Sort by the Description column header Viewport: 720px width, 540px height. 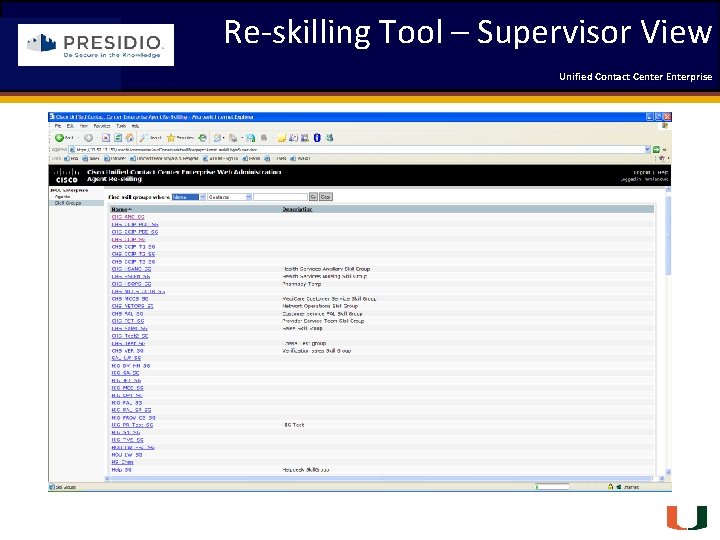297,209
